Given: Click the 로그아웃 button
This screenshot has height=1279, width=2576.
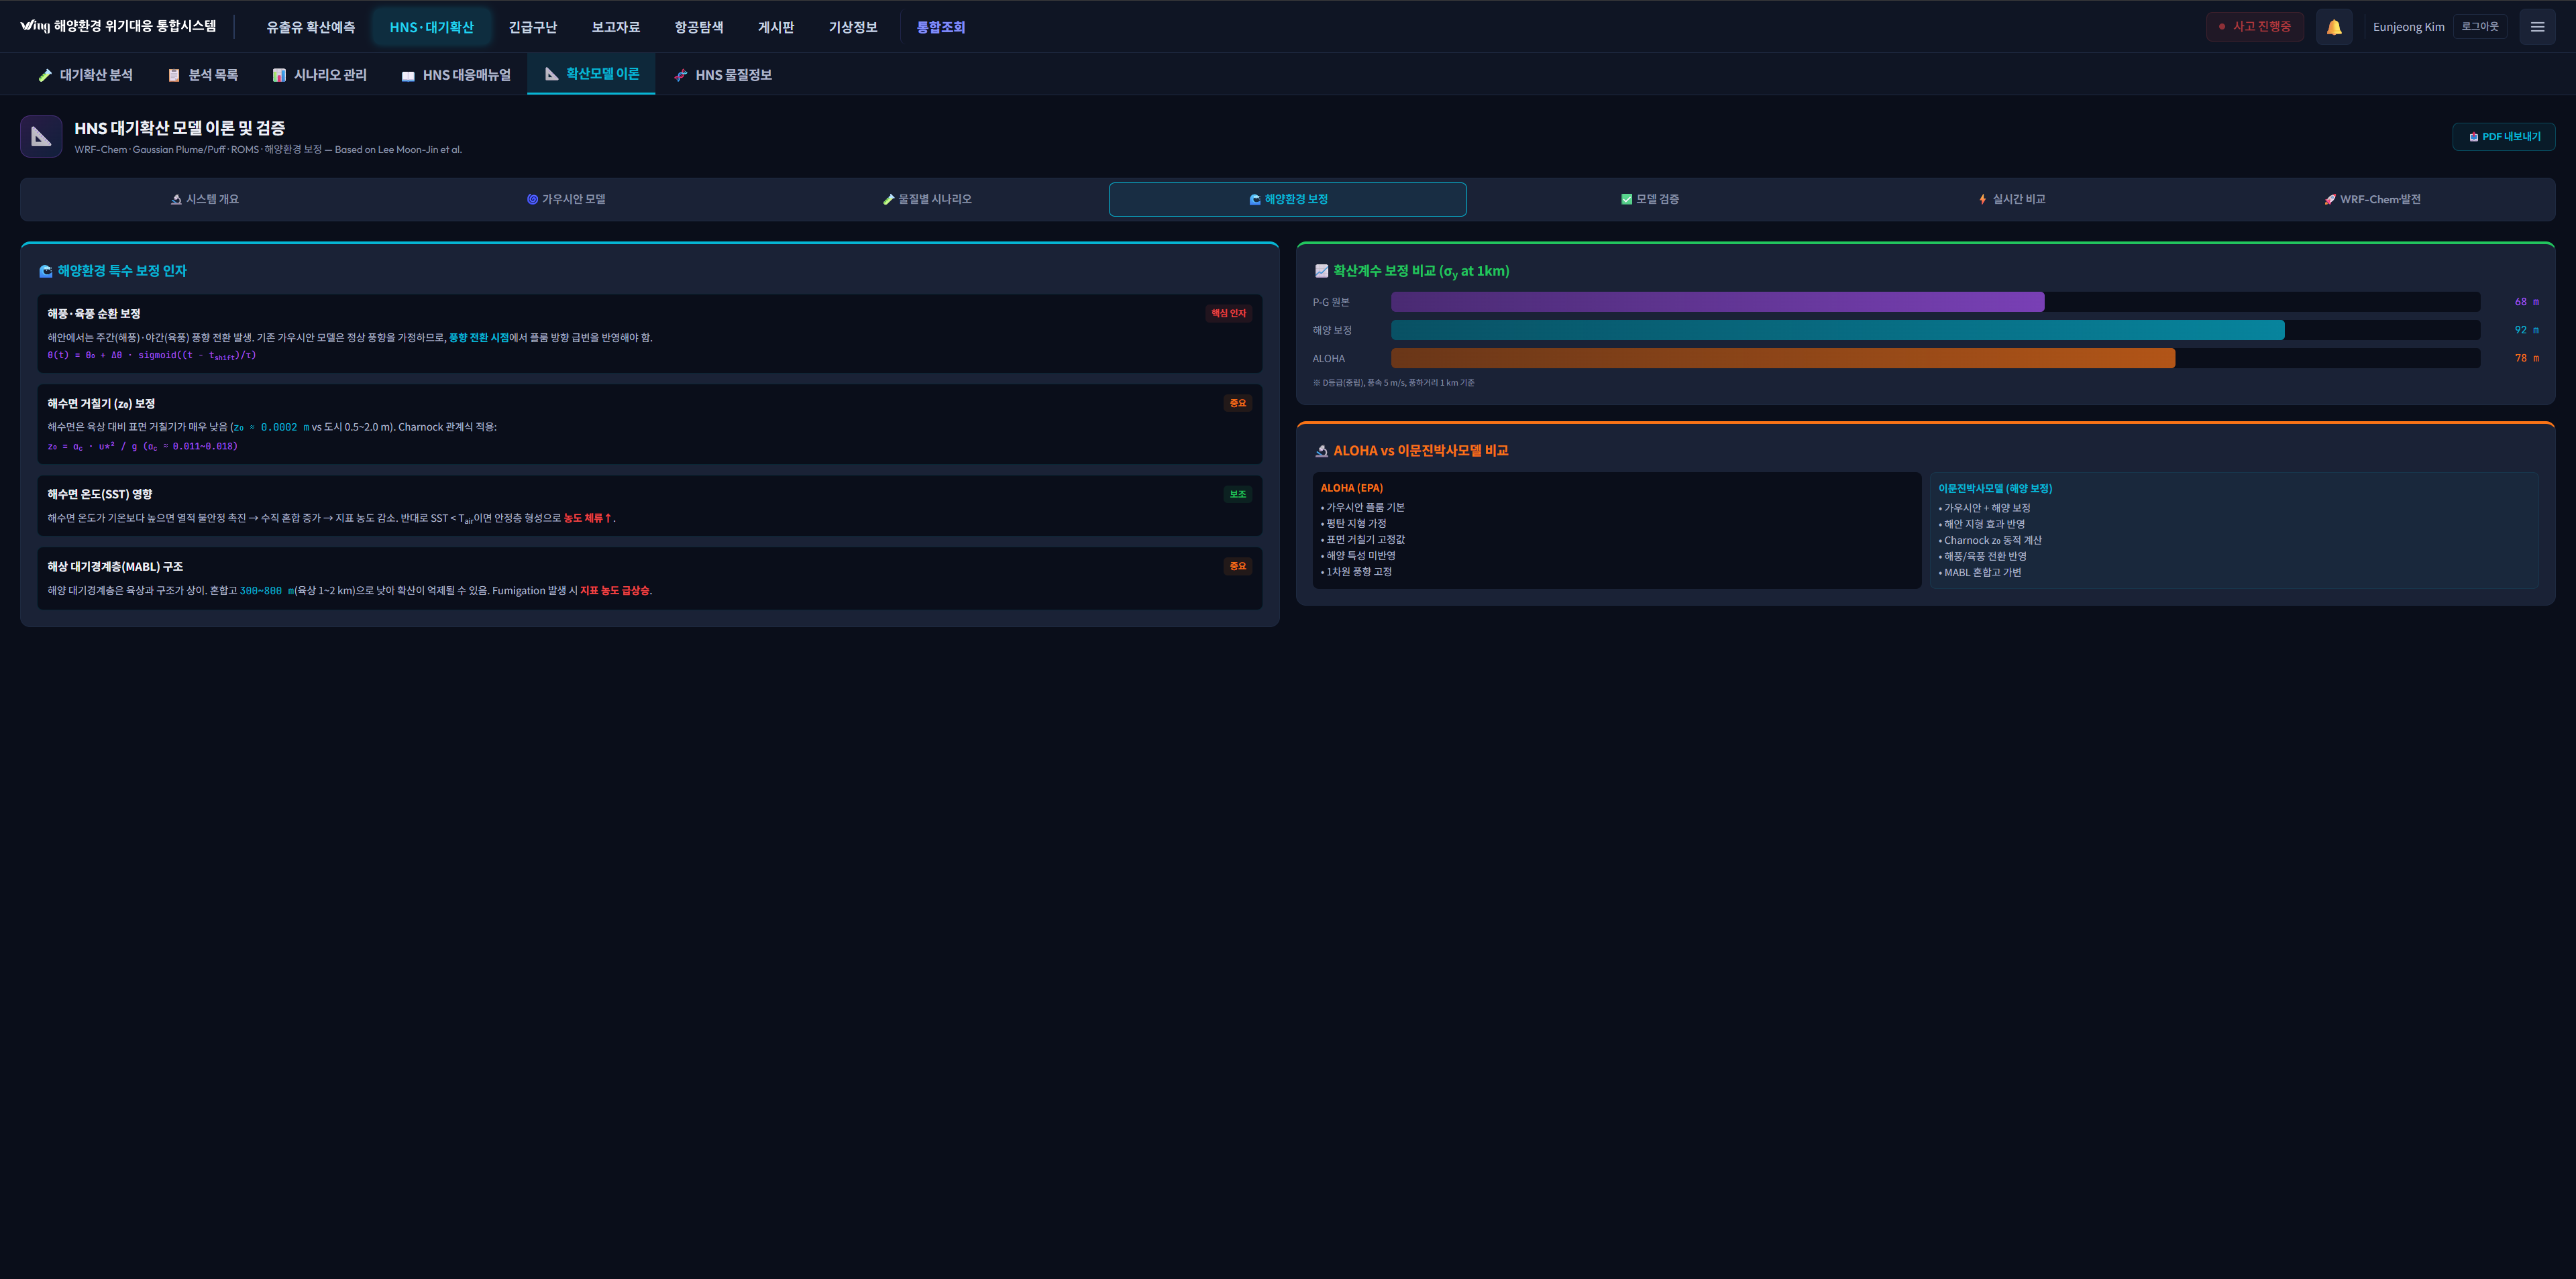Looking at the screenshot, I should point(2479,27).
